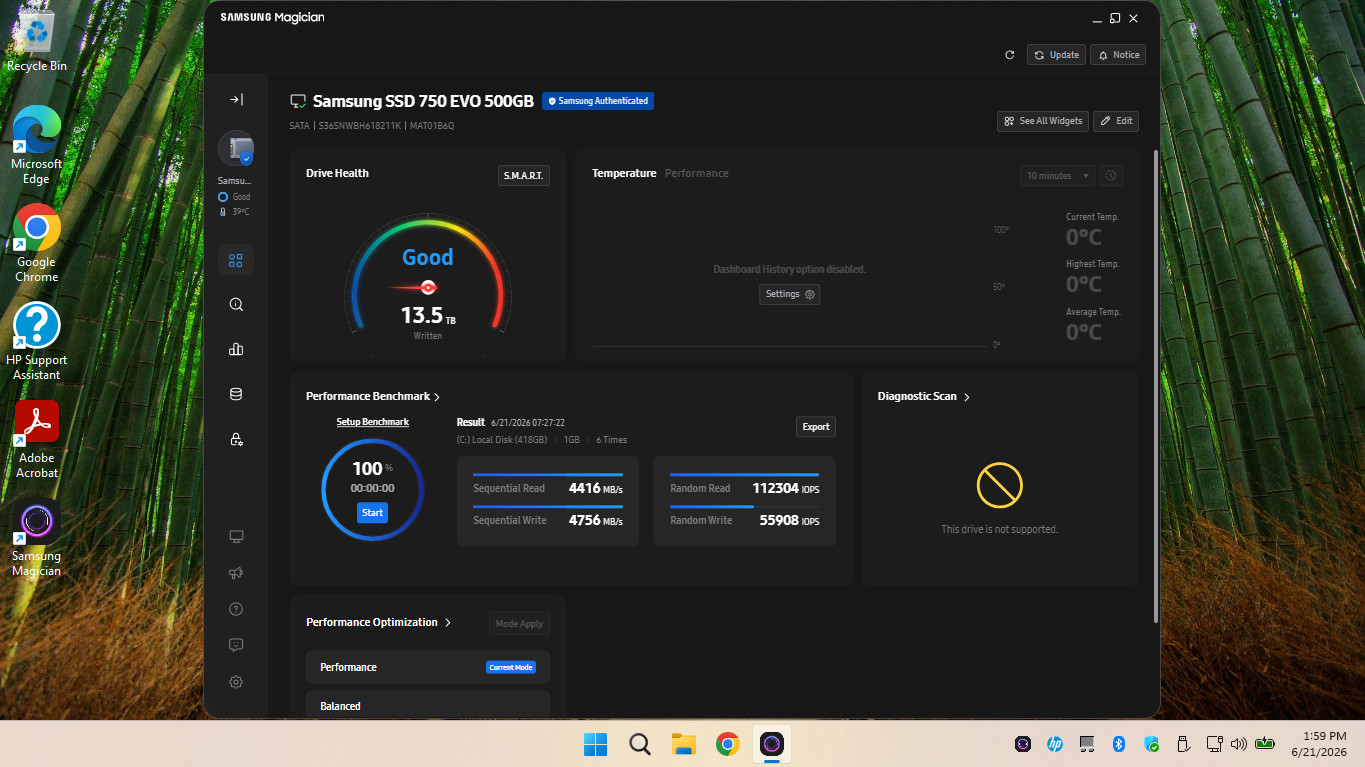Click the Sequential Write 4756 MB/s value

[x=596, y=521]
